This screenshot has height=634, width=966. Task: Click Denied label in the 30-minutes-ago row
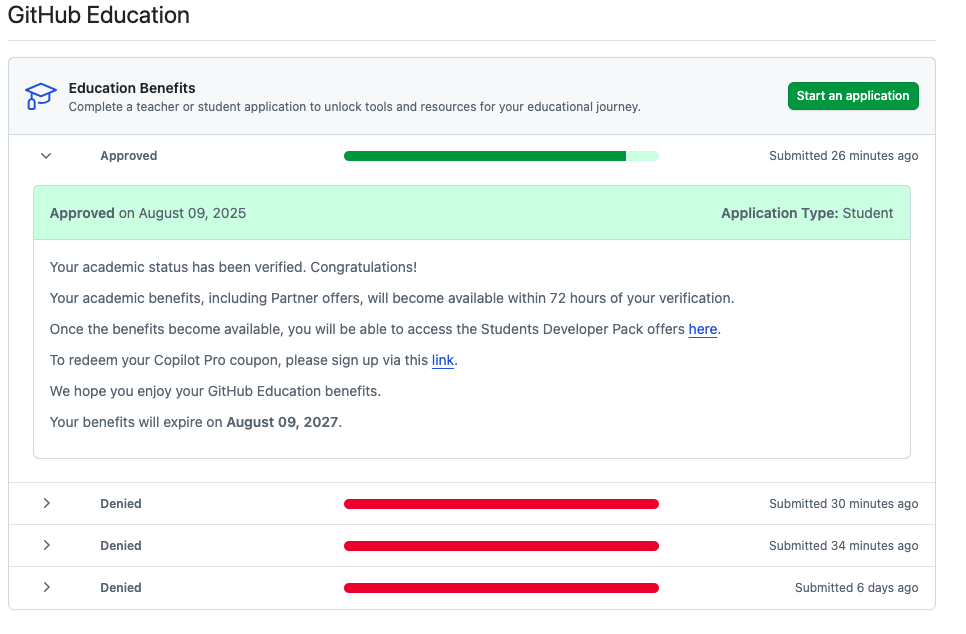[x=121, y=504]
